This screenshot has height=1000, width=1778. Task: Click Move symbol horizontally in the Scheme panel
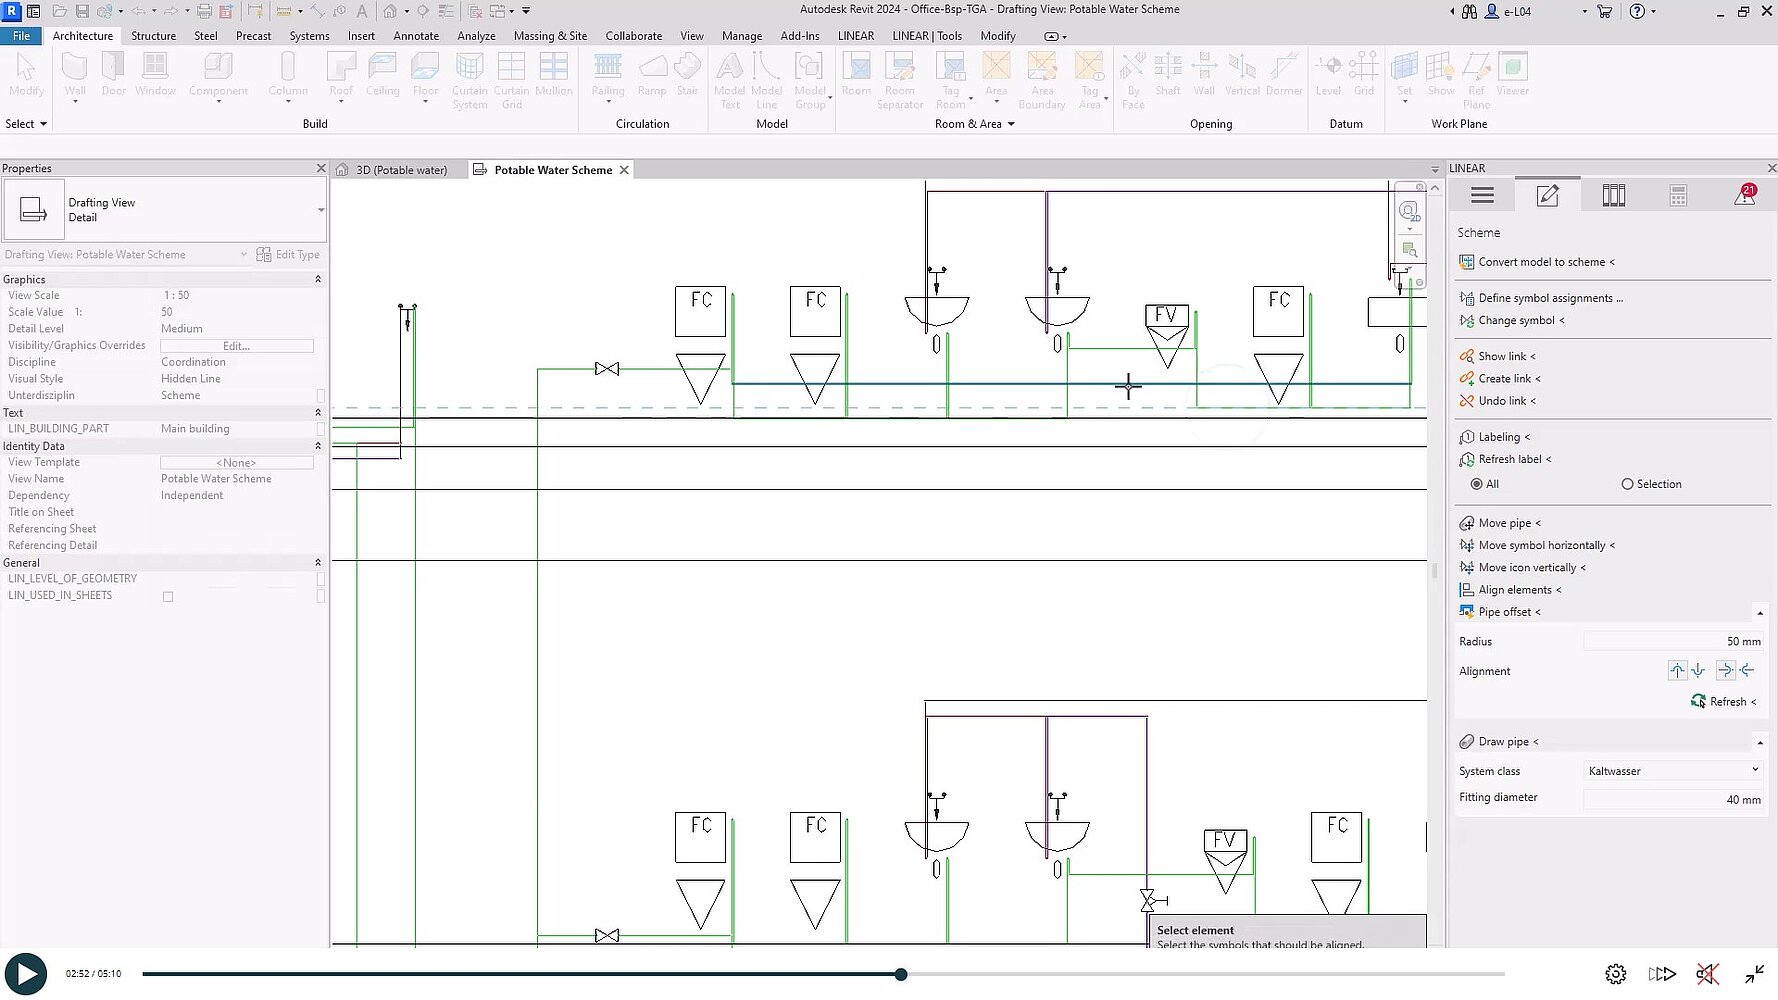coord(1545,545)
